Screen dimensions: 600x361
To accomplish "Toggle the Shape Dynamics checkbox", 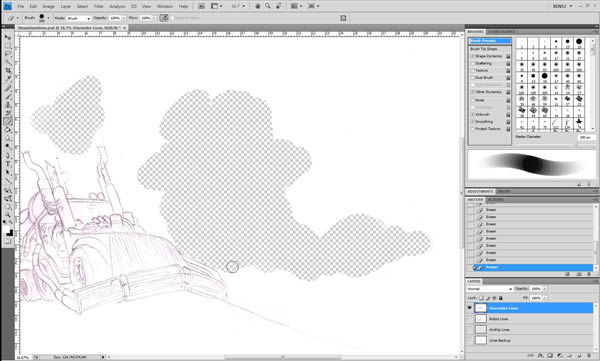I will click(x=473, y=56).
